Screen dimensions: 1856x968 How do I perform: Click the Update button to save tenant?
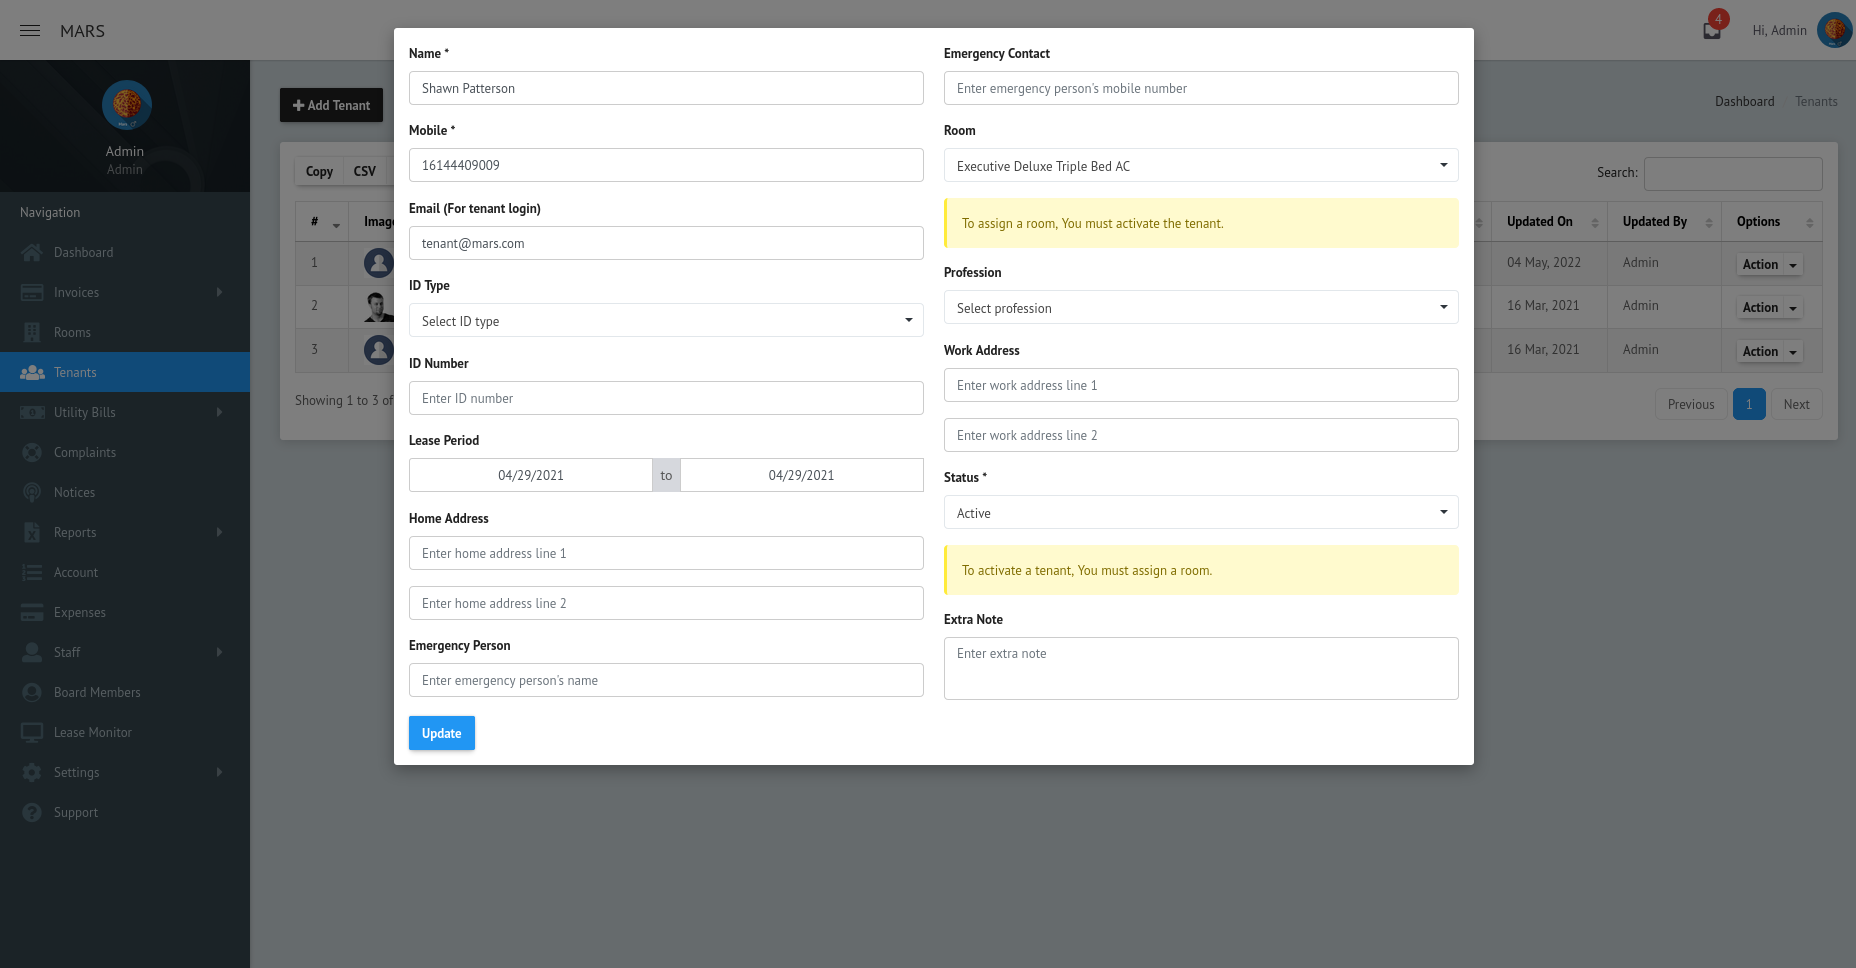441,732
